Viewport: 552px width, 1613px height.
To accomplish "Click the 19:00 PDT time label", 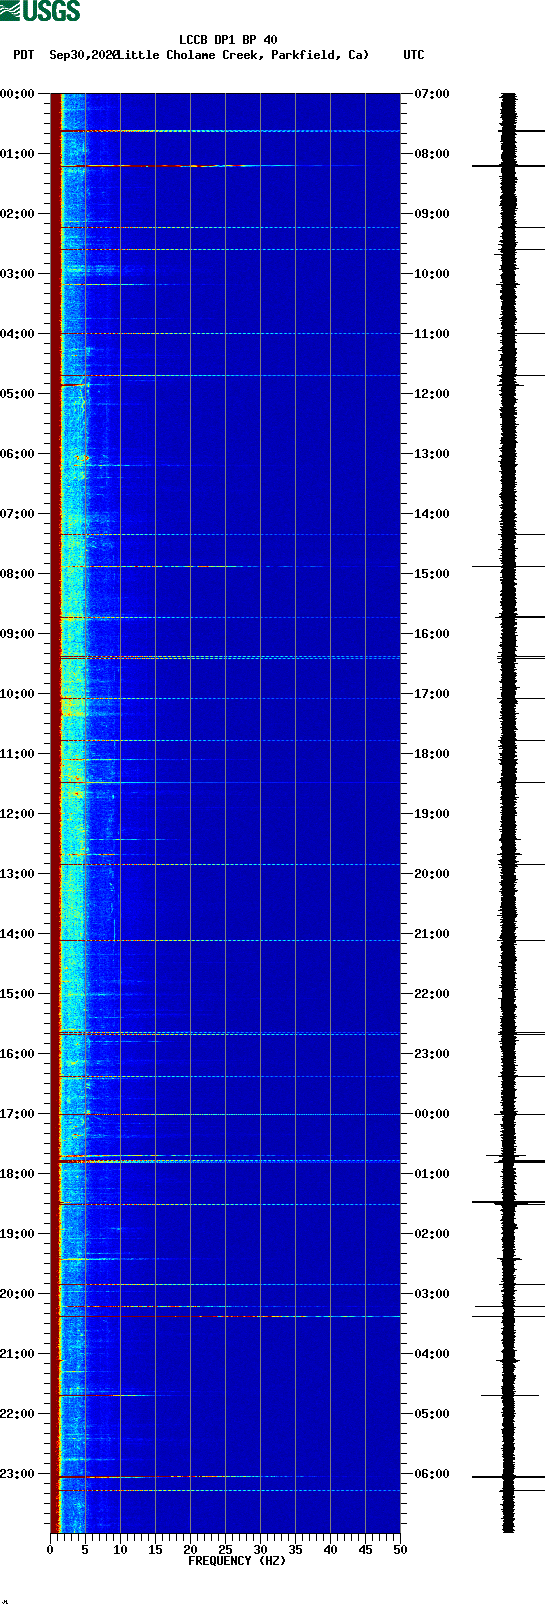I will (18, 1234).
